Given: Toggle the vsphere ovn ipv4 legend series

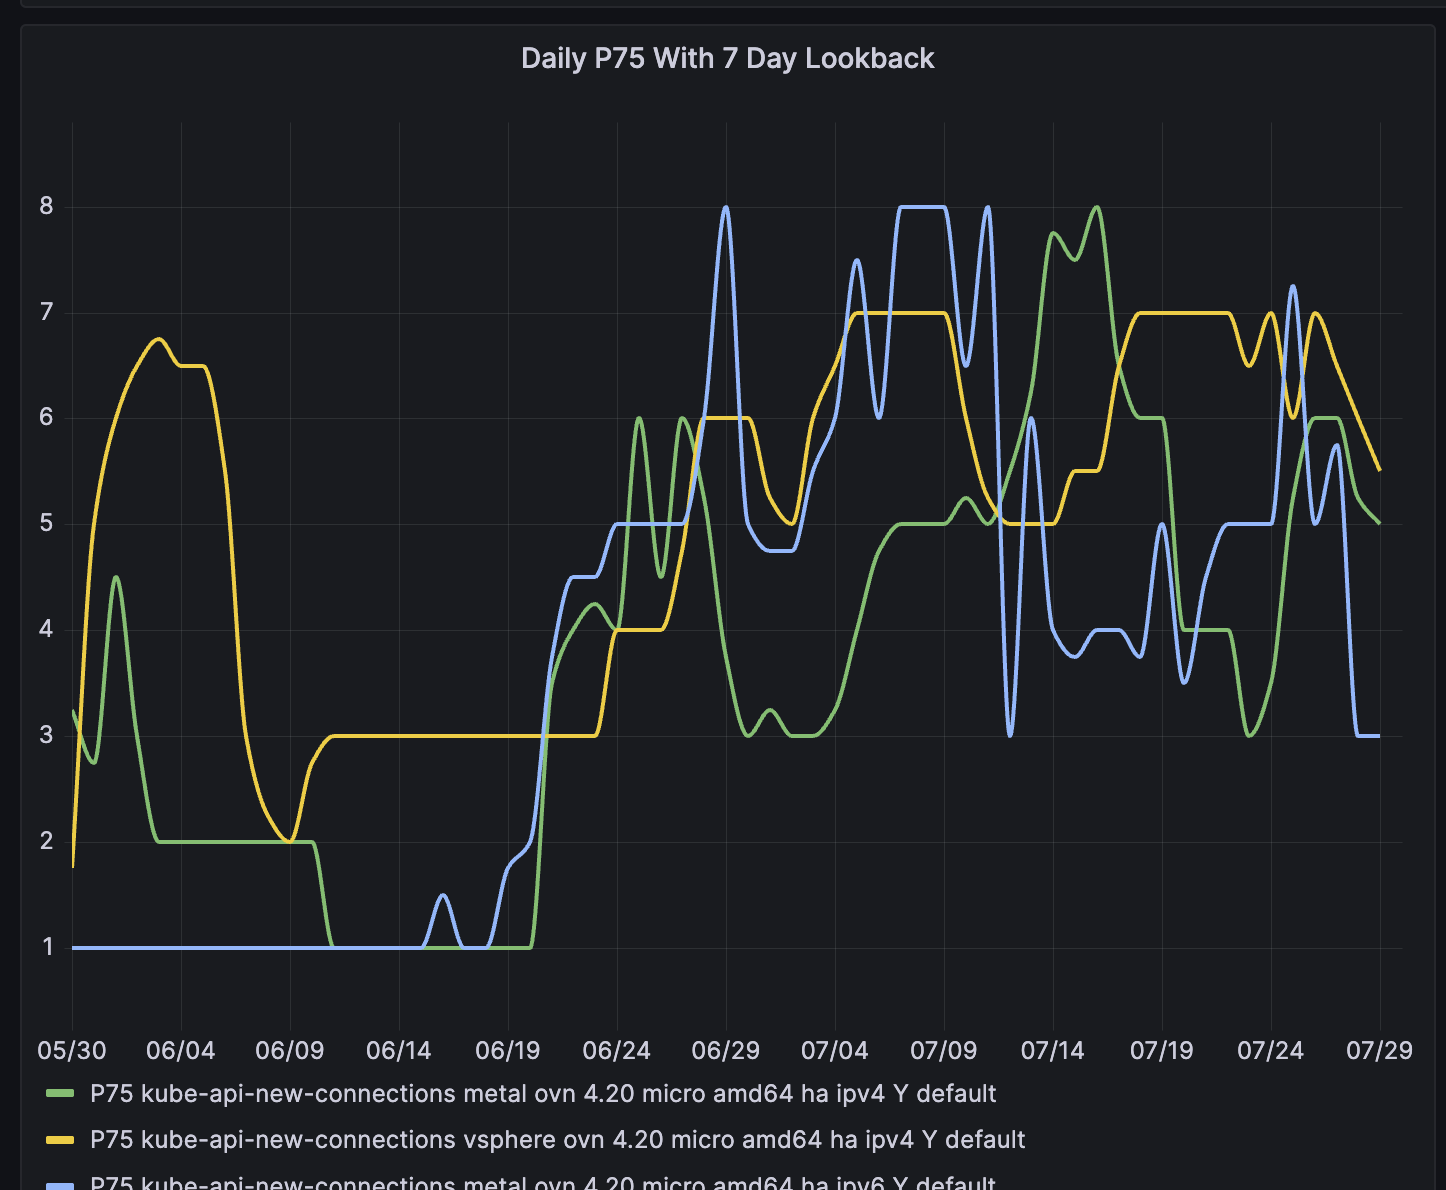Looking at the screenshot, I should point(558,1139).
